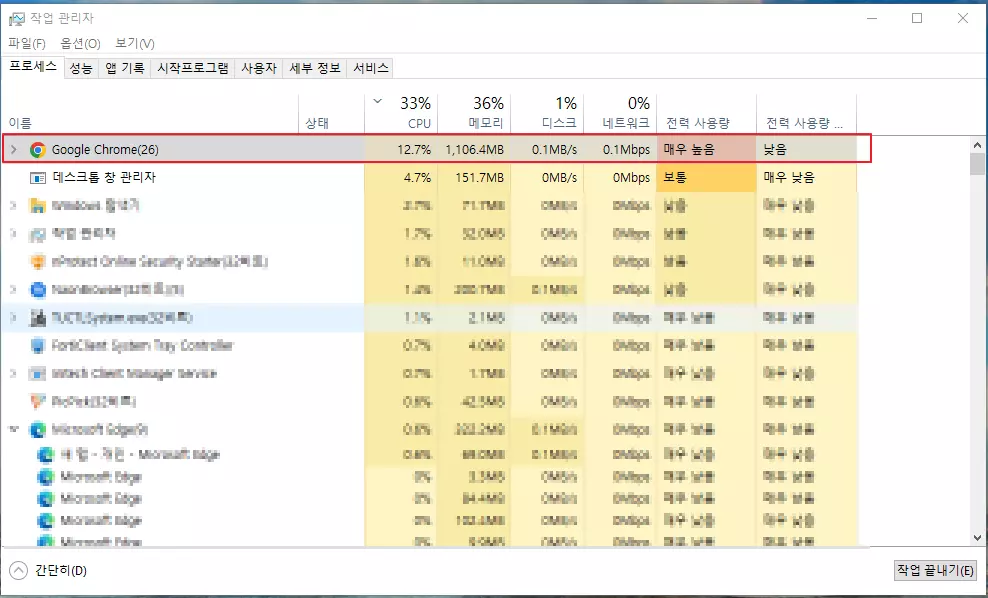988x598 pixels.
Task: Click the process list scrollbar down arrow
Action: coord(977,538)
